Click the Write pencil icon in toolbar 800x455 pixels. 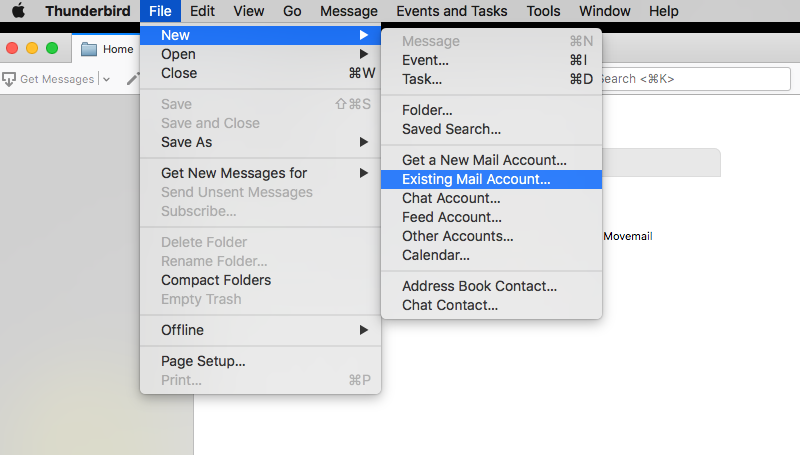click(x=133, y=79)
